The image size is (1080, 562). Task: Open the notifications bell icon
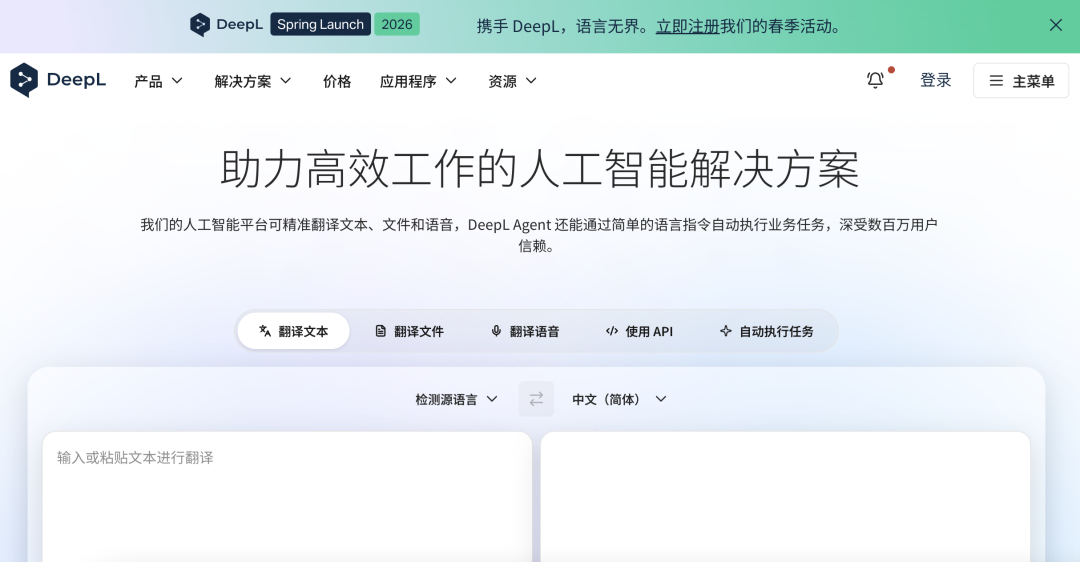875,80
